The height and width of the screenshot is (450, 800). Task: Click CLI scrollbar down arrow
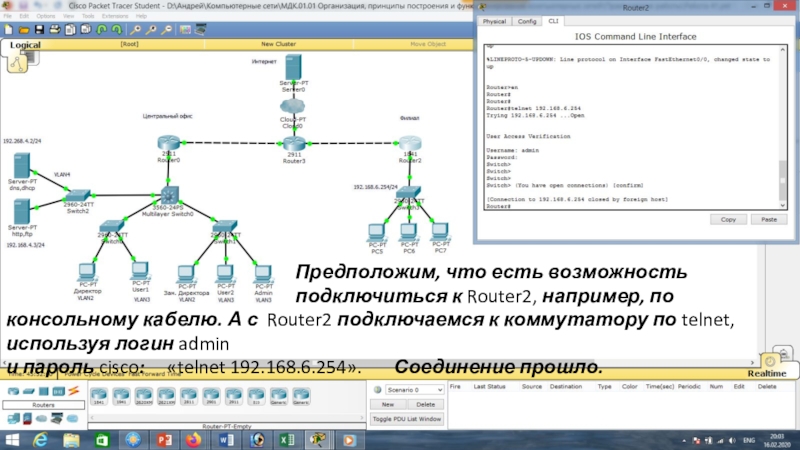[783, 205]
